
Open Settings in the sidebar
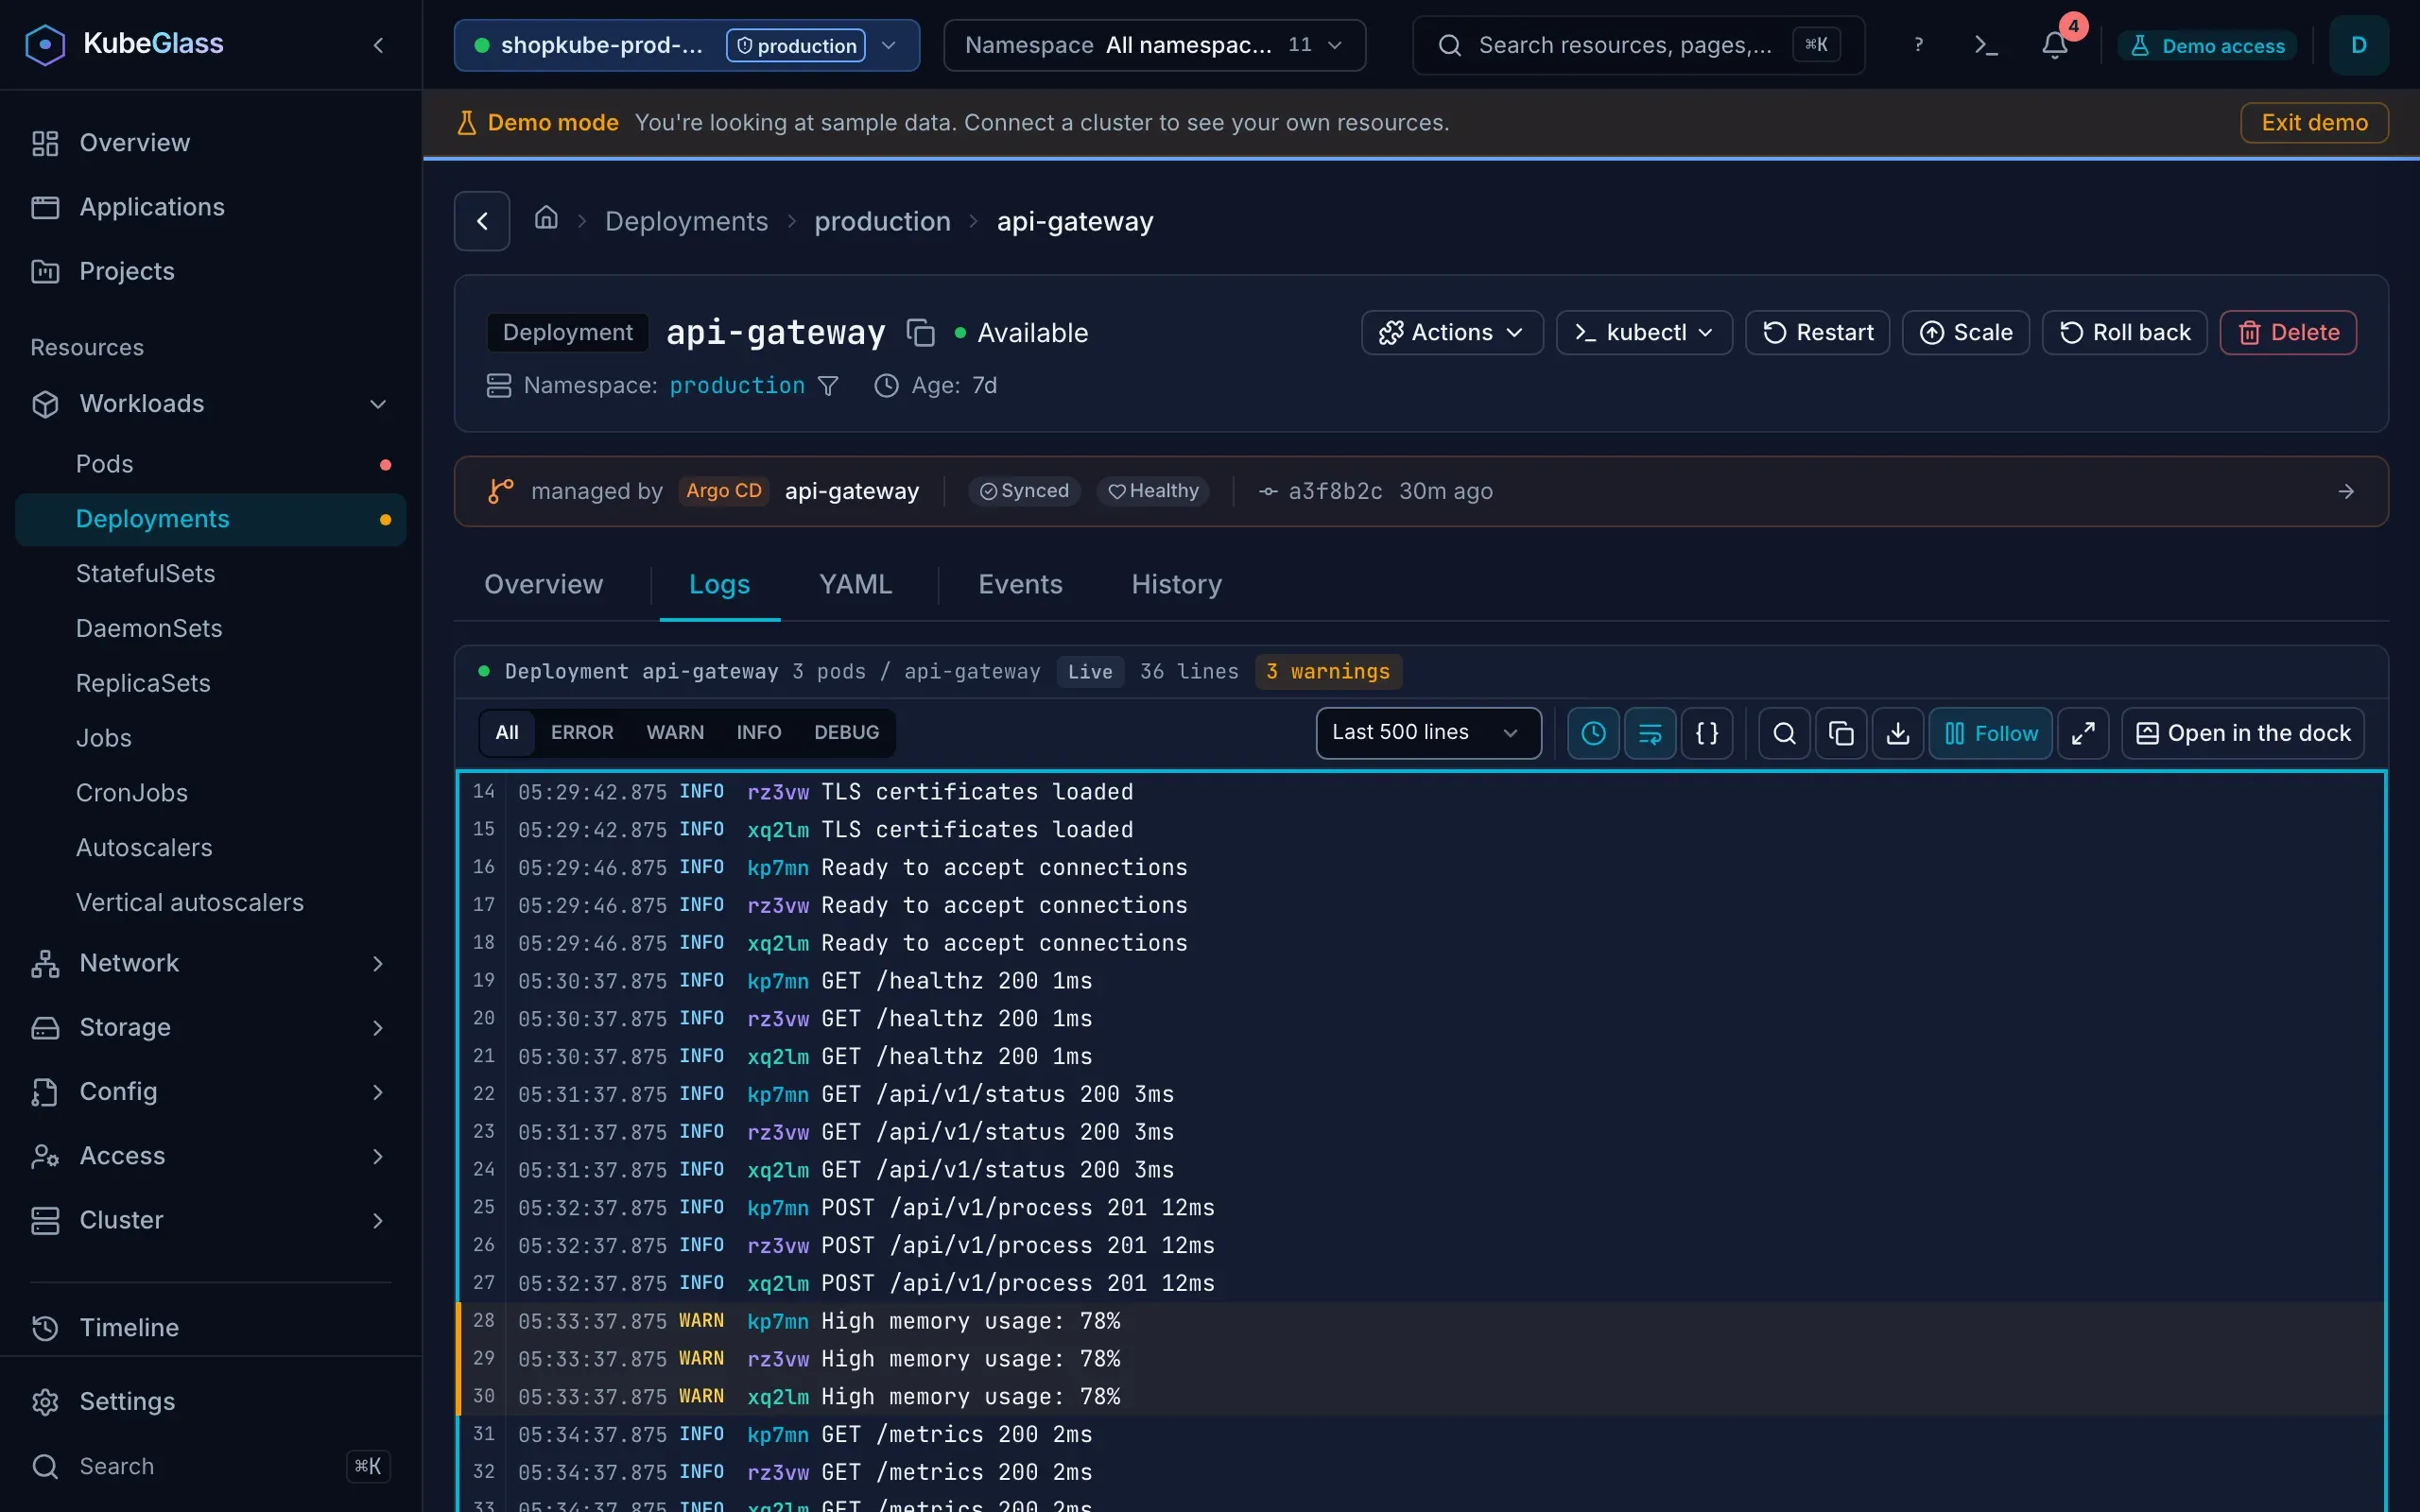coord(210,1401)
